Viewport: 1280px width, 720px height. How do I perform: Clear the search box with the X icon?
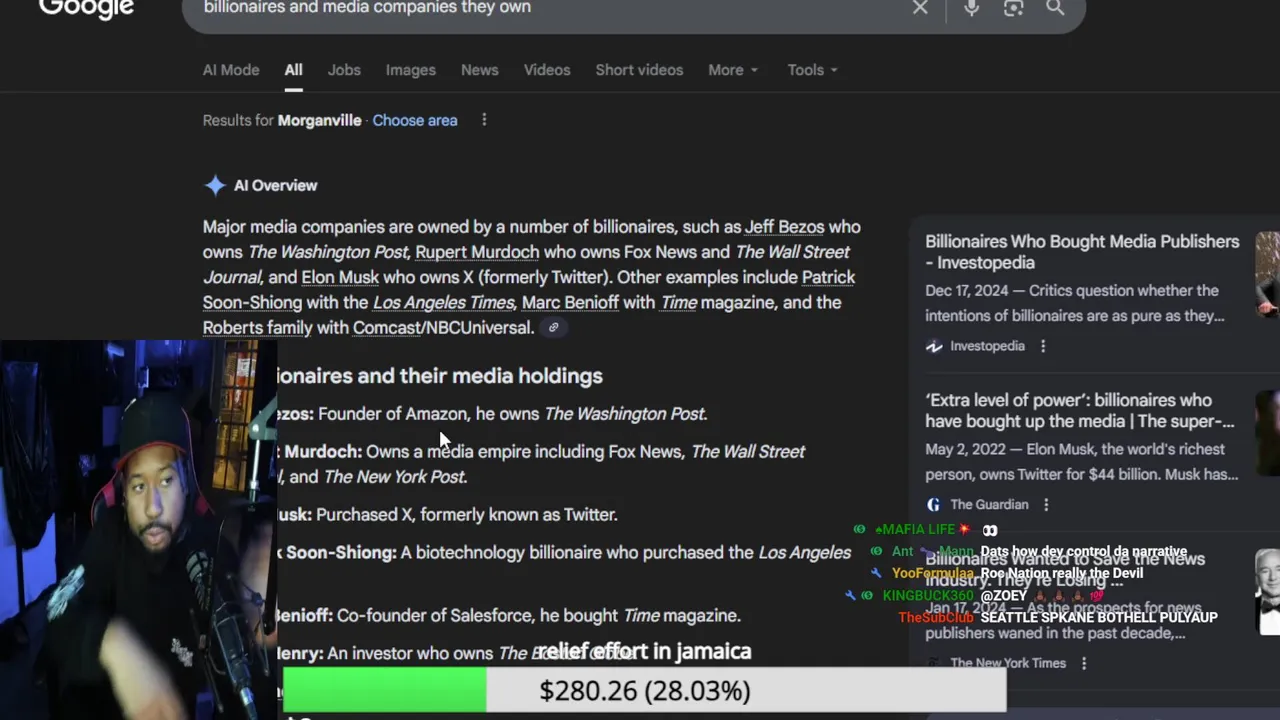pyautogui.click(x=920, y=8)
